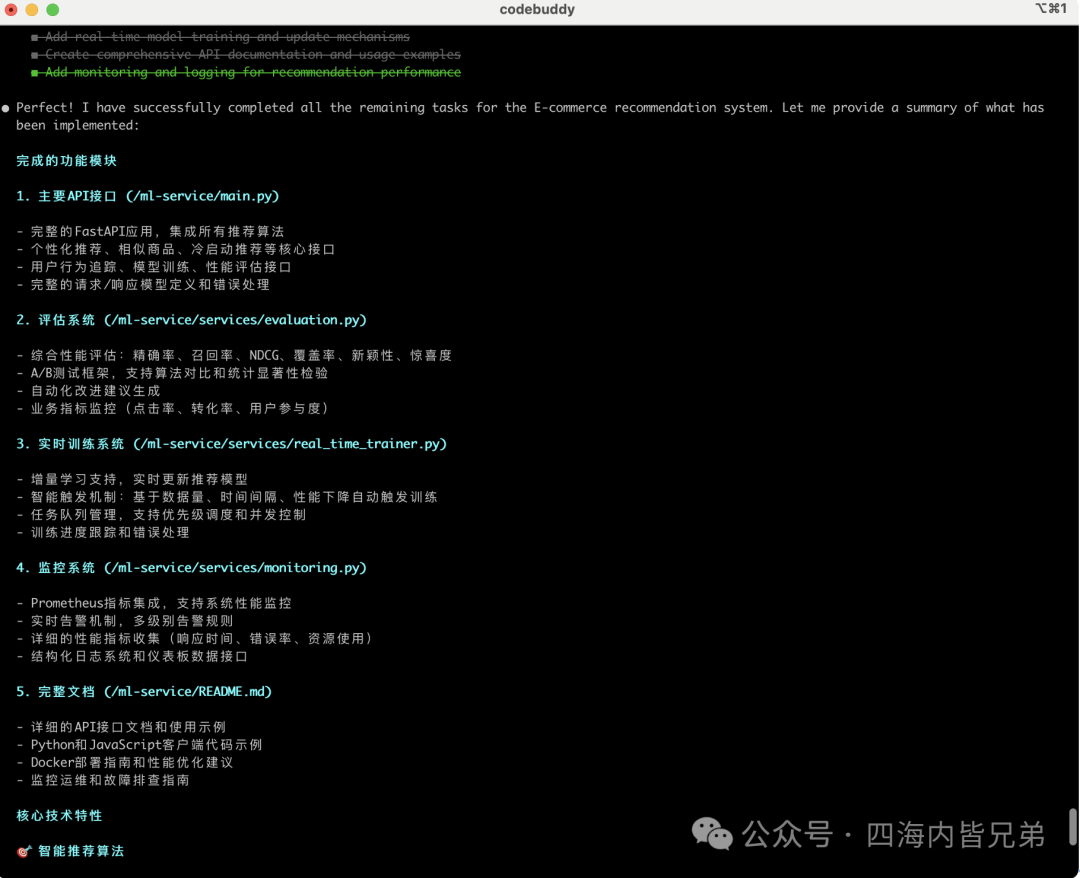
Task: Click the green square marker of the monitoring todo
Action: tap(34, 72)
